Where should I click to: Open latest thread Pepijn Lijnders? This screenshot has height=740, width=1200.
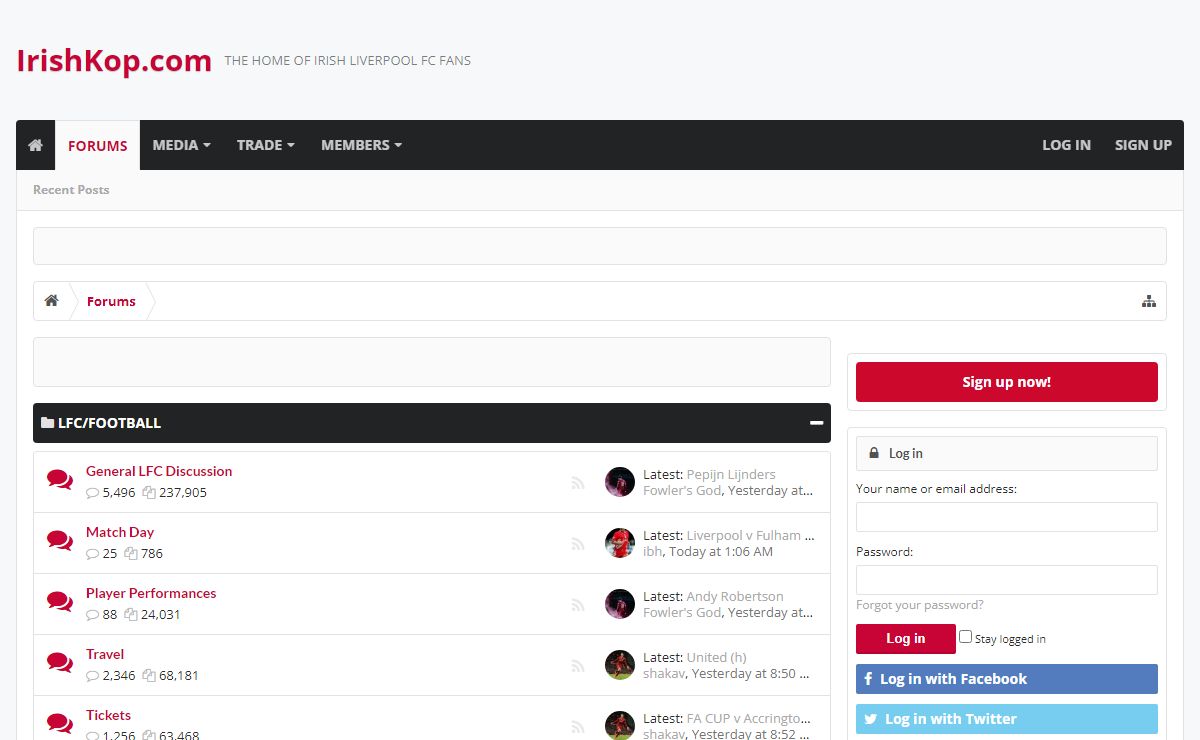click(731, 474)
